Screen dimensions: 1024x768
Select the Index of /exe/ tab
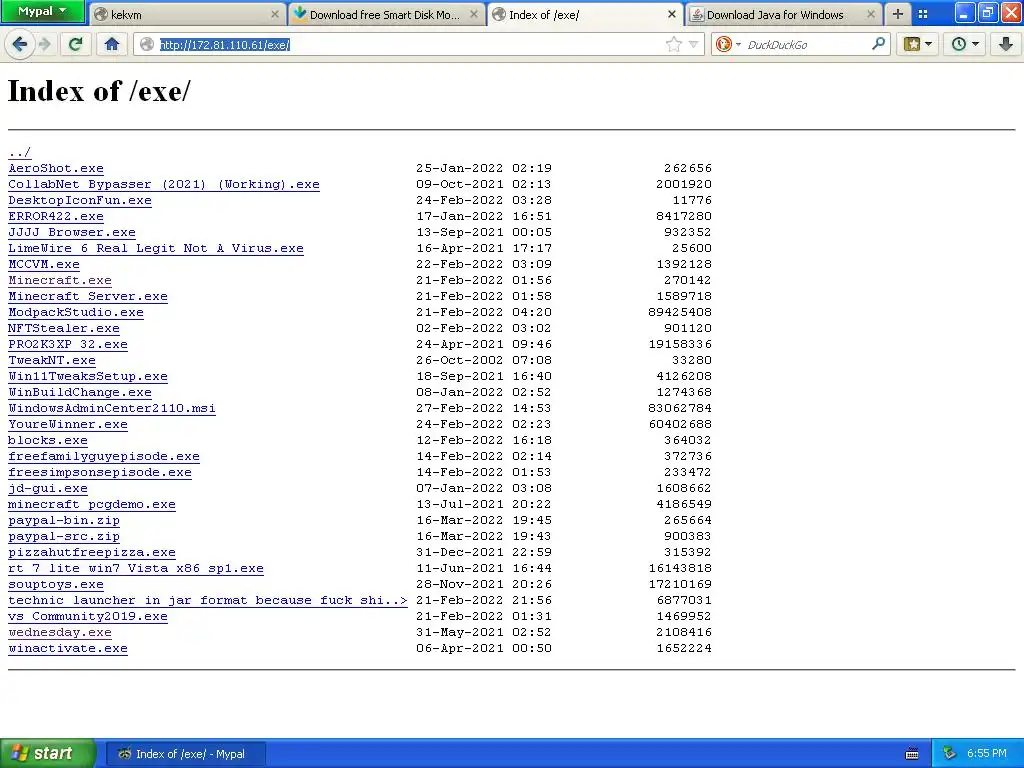[x=584, y=14]
